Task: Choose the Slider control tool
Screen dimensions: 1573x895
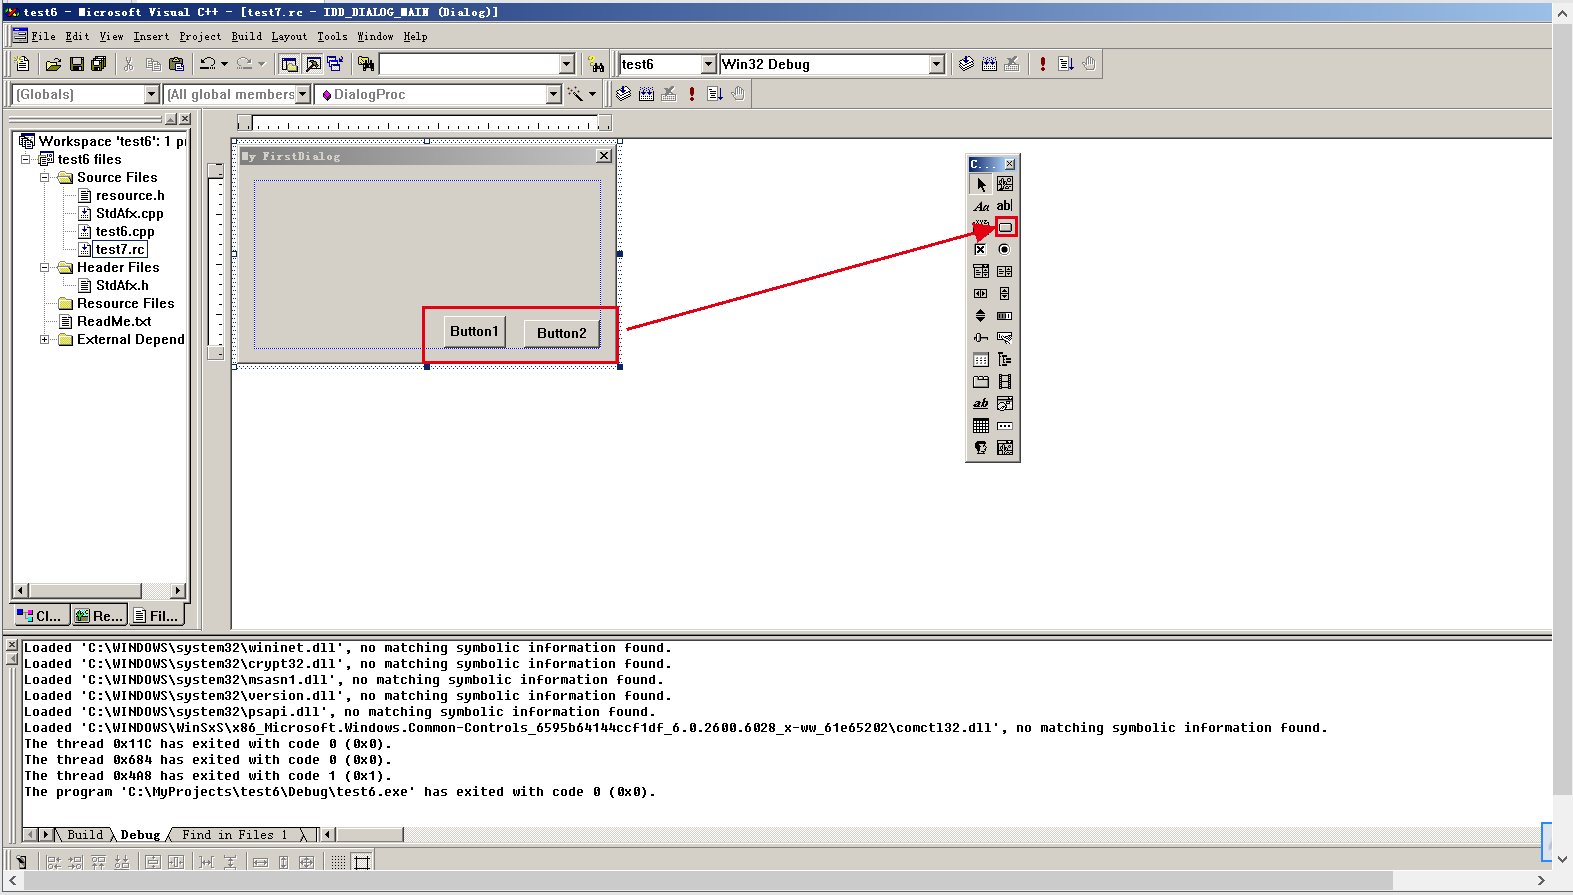Action: point(981,338)
